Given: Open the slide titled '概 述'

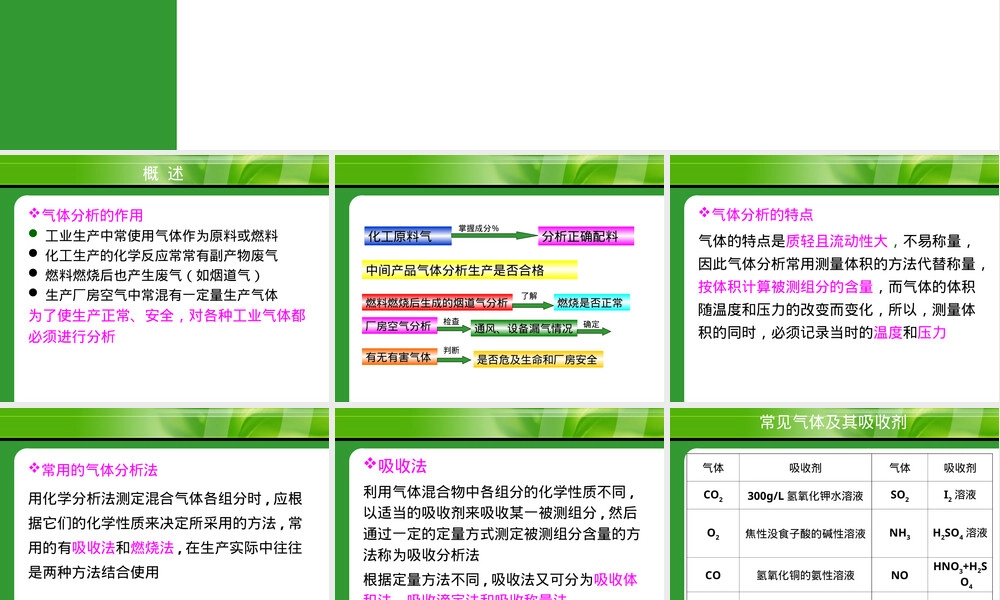Looking at the screenshot, I should tap(165, 279).
